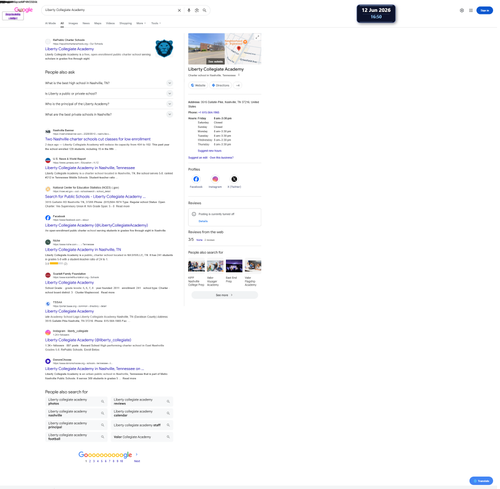Click the Niche result favicon
This screenshot has width=500, height=489.
(48, 242)
